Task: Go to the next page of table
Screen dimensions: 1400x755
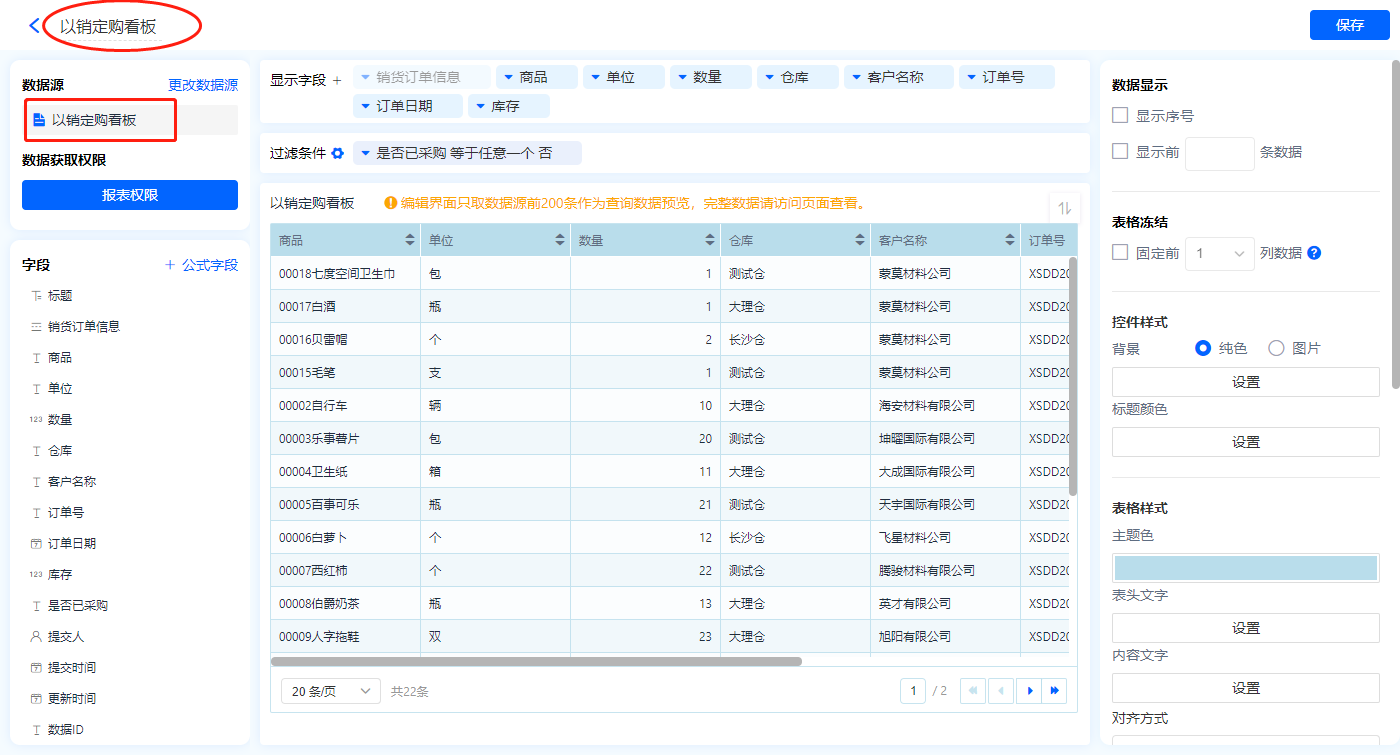Action: (1028, 691)
